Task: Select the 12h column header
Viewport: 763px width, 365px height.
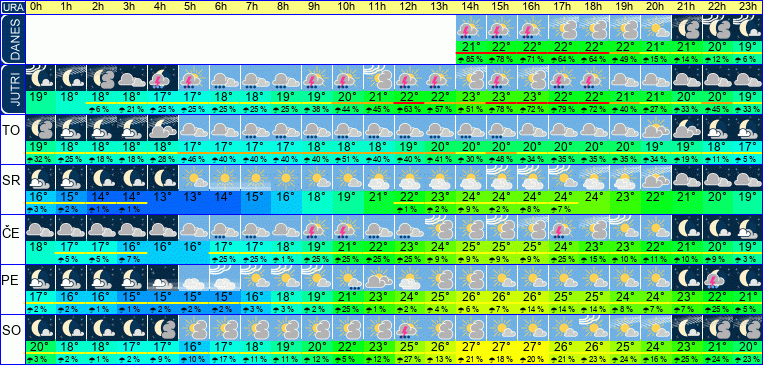Action: tap(409, 7)
